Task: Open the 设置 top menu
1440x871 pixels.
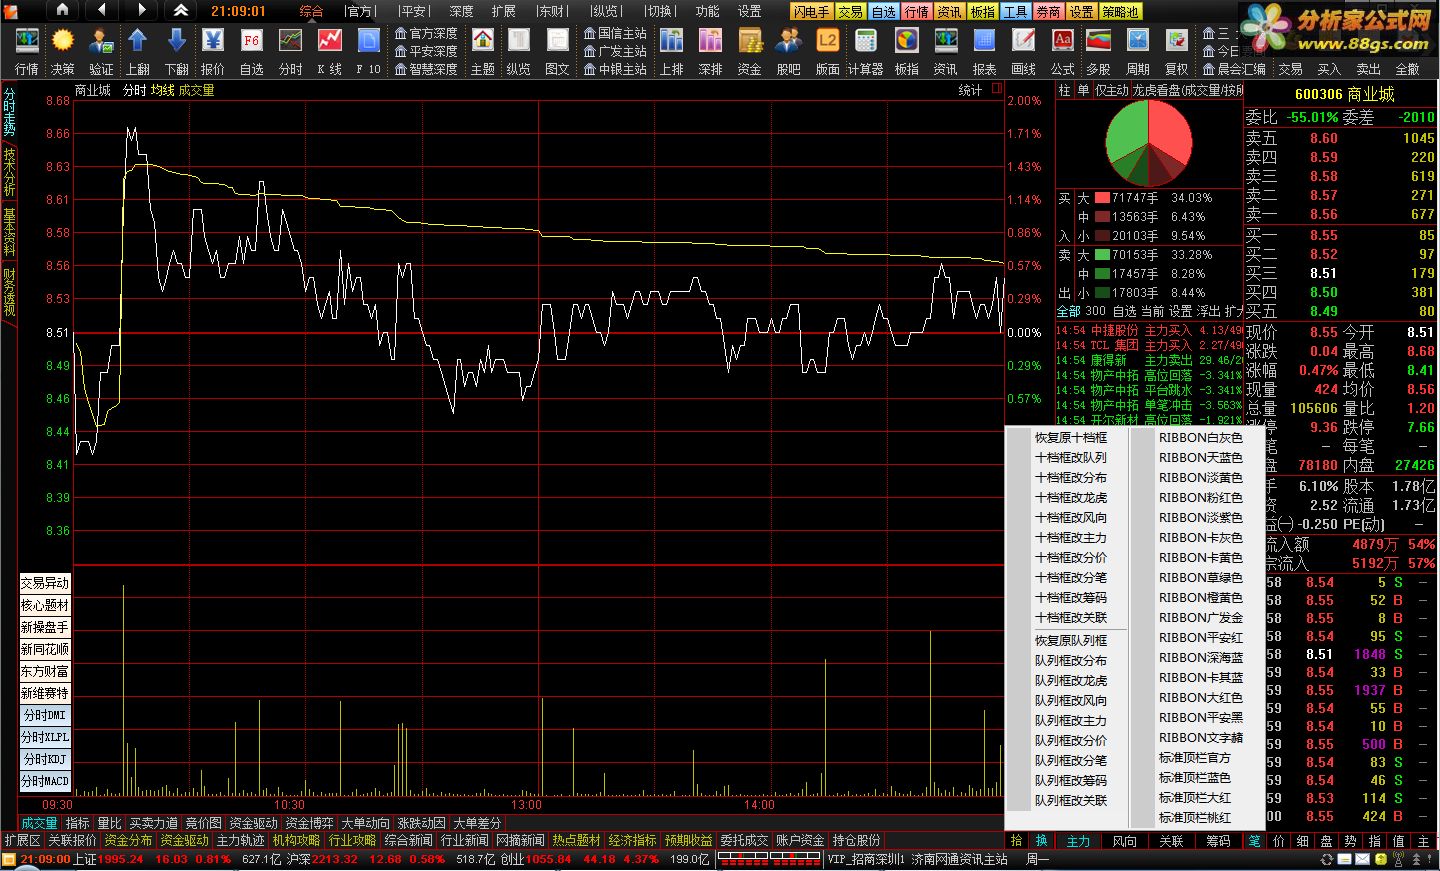Action: click(x=750, y=11)
